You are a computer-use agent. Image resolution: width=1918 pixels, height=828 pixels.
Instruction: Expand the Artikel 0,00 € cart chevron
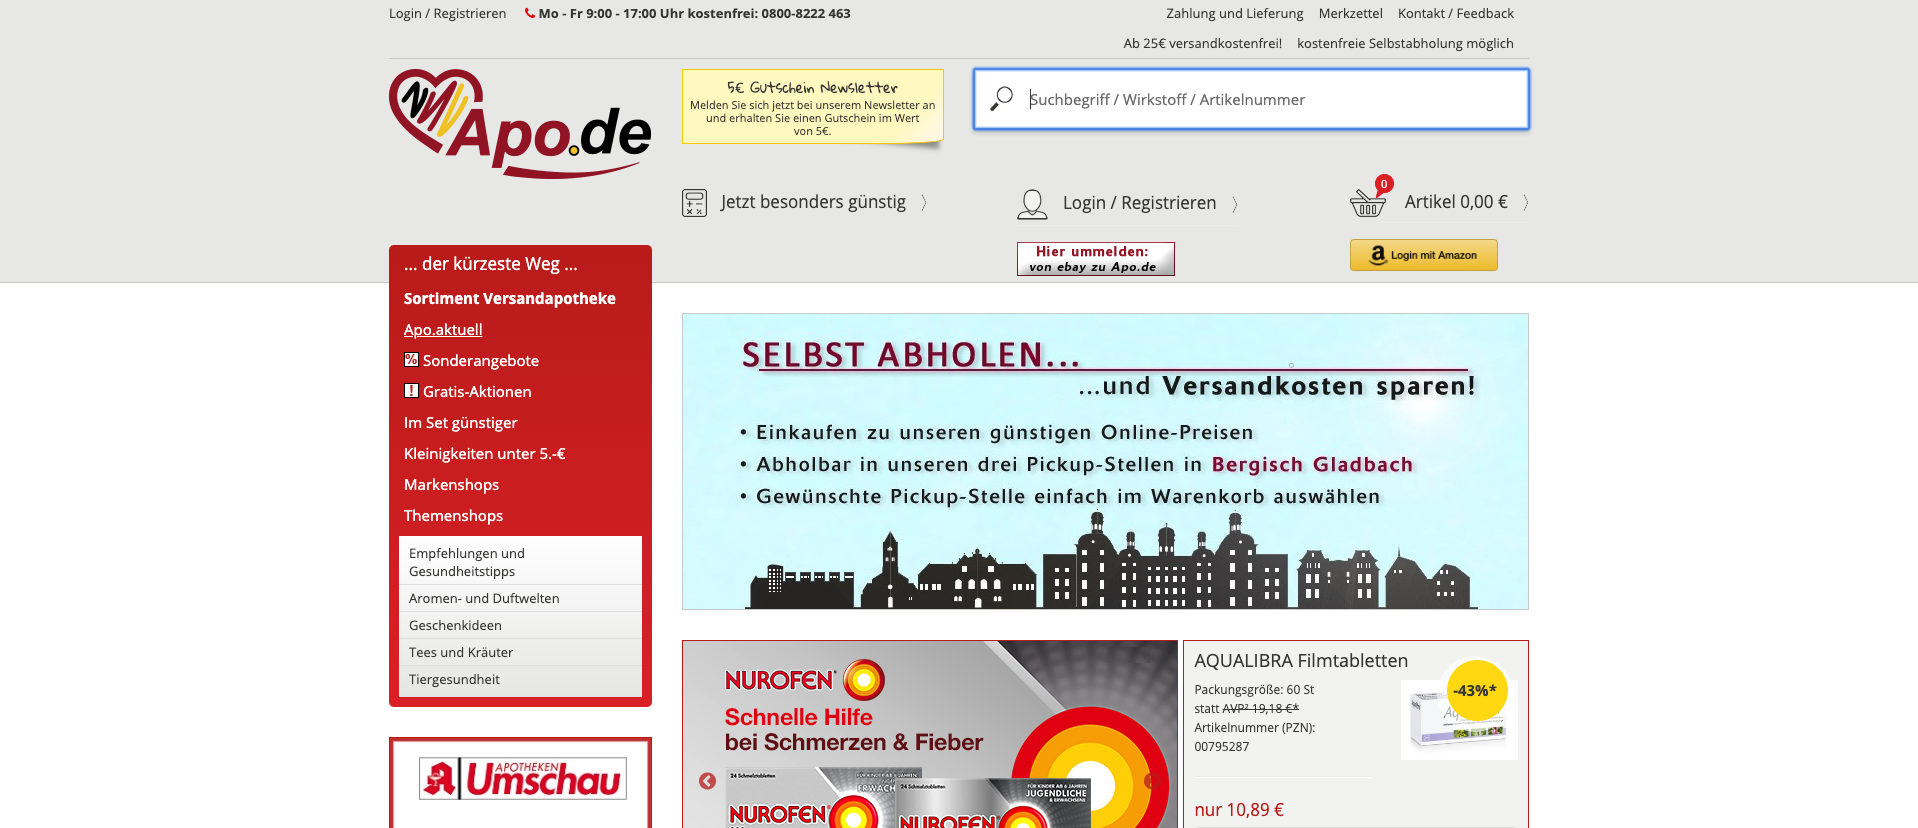[1525, 203]
